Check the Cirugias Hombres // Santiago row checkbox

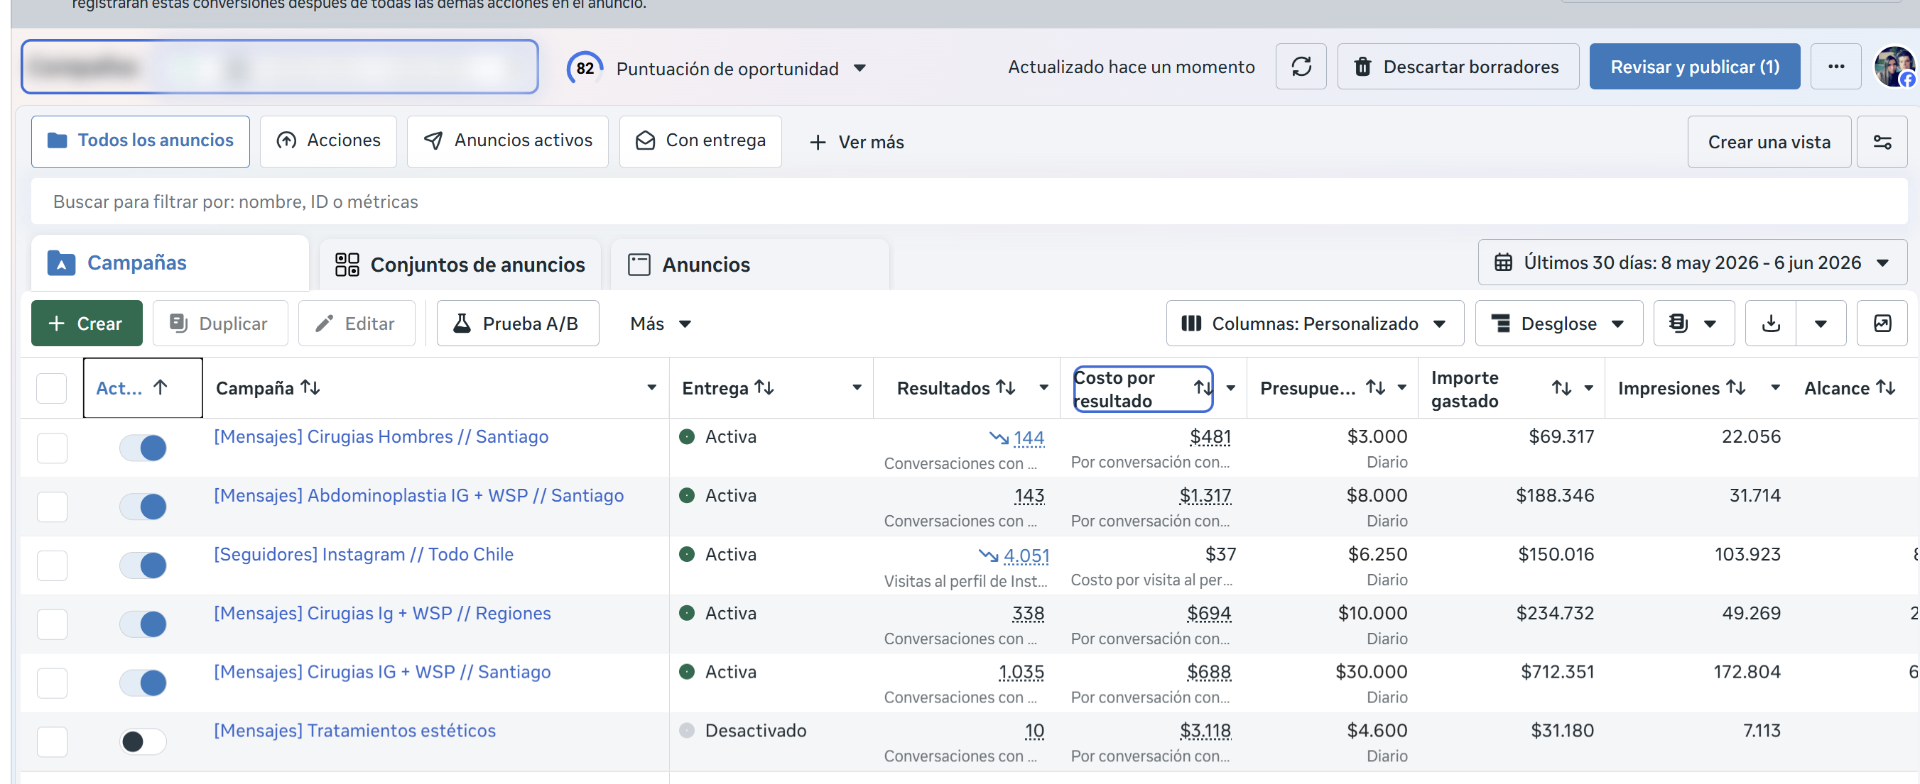click(52, 448)
